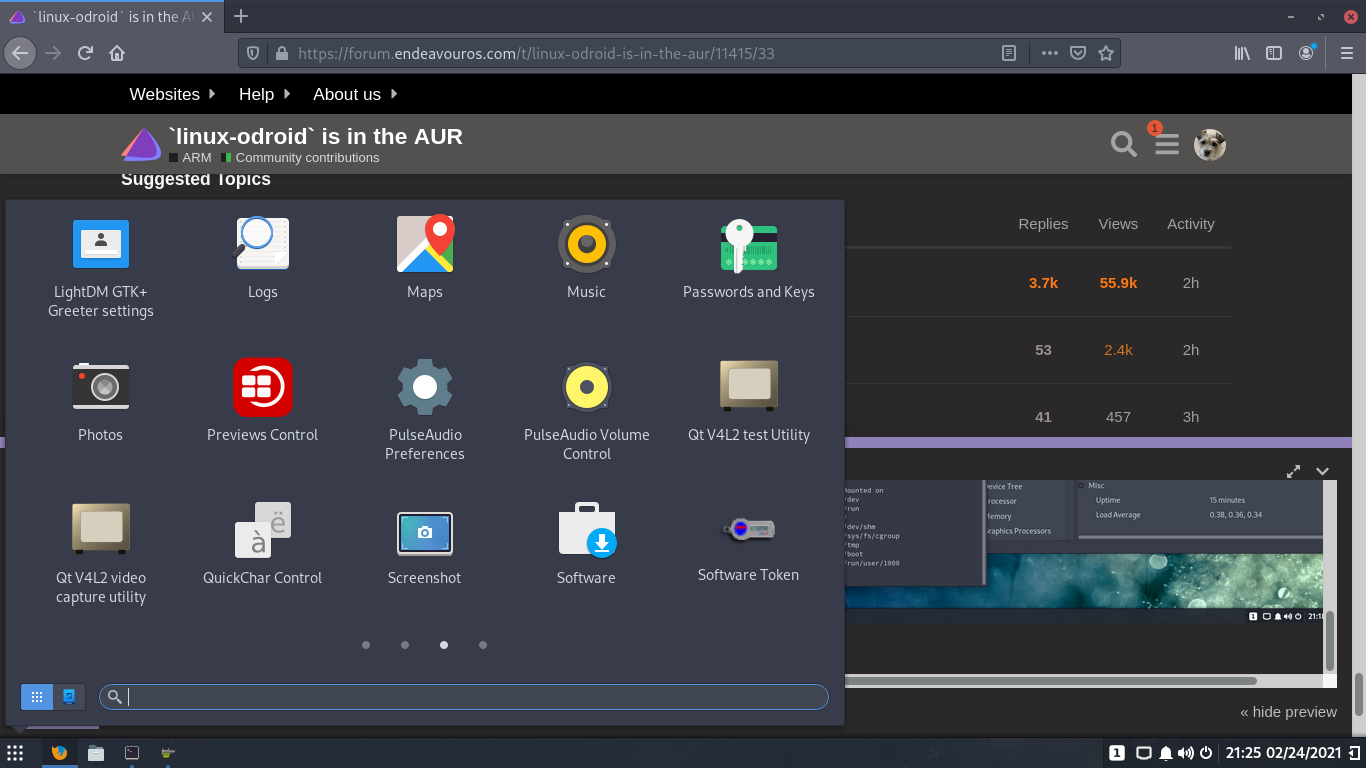The width and height of the screenshot is (1366, 768).
Task: Open Community contributions category link
Action: pos(301,158)
